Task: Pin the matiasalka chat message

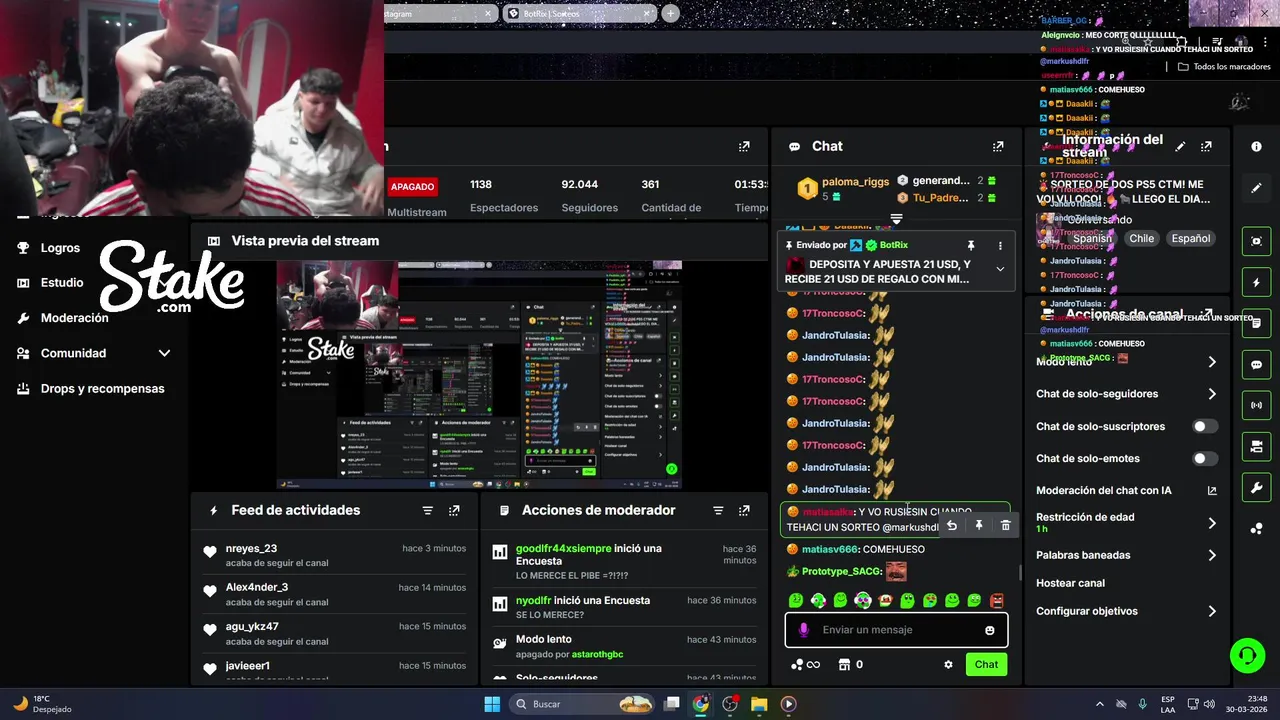Action: (x=979, y=526)
